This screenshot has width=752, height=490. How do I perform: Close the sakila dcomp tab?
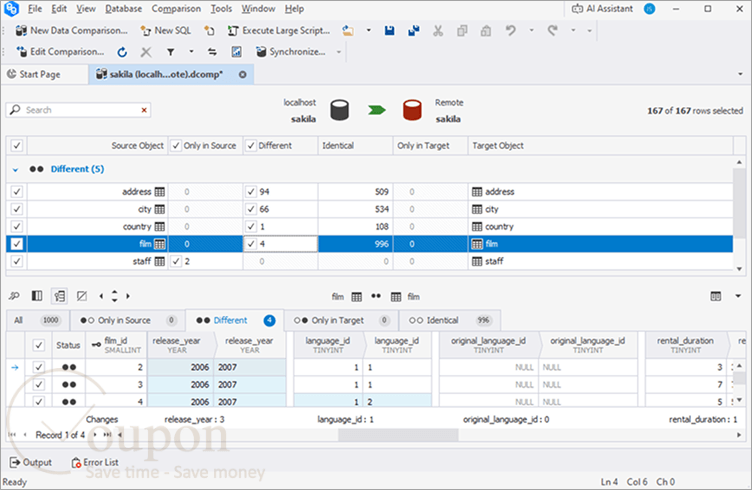[x=243, y=74]
